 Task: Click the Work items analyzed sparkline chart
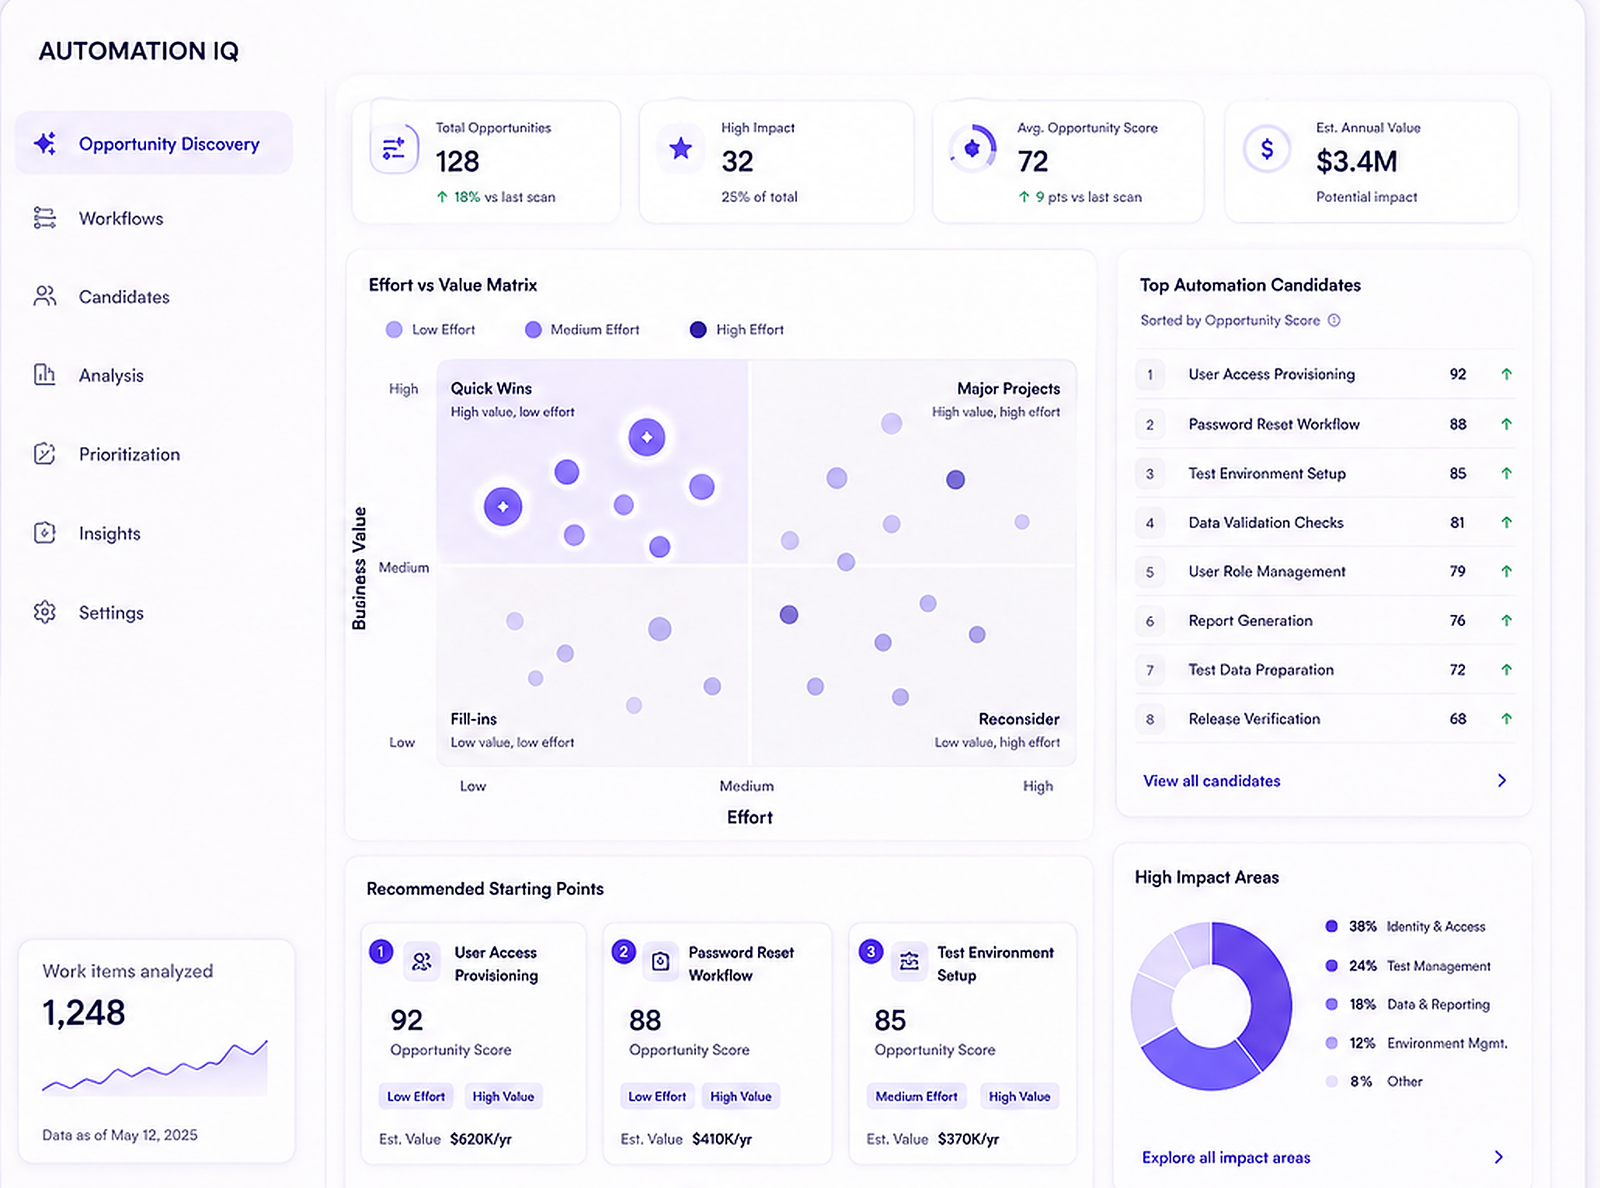[x=155, y=1067]
